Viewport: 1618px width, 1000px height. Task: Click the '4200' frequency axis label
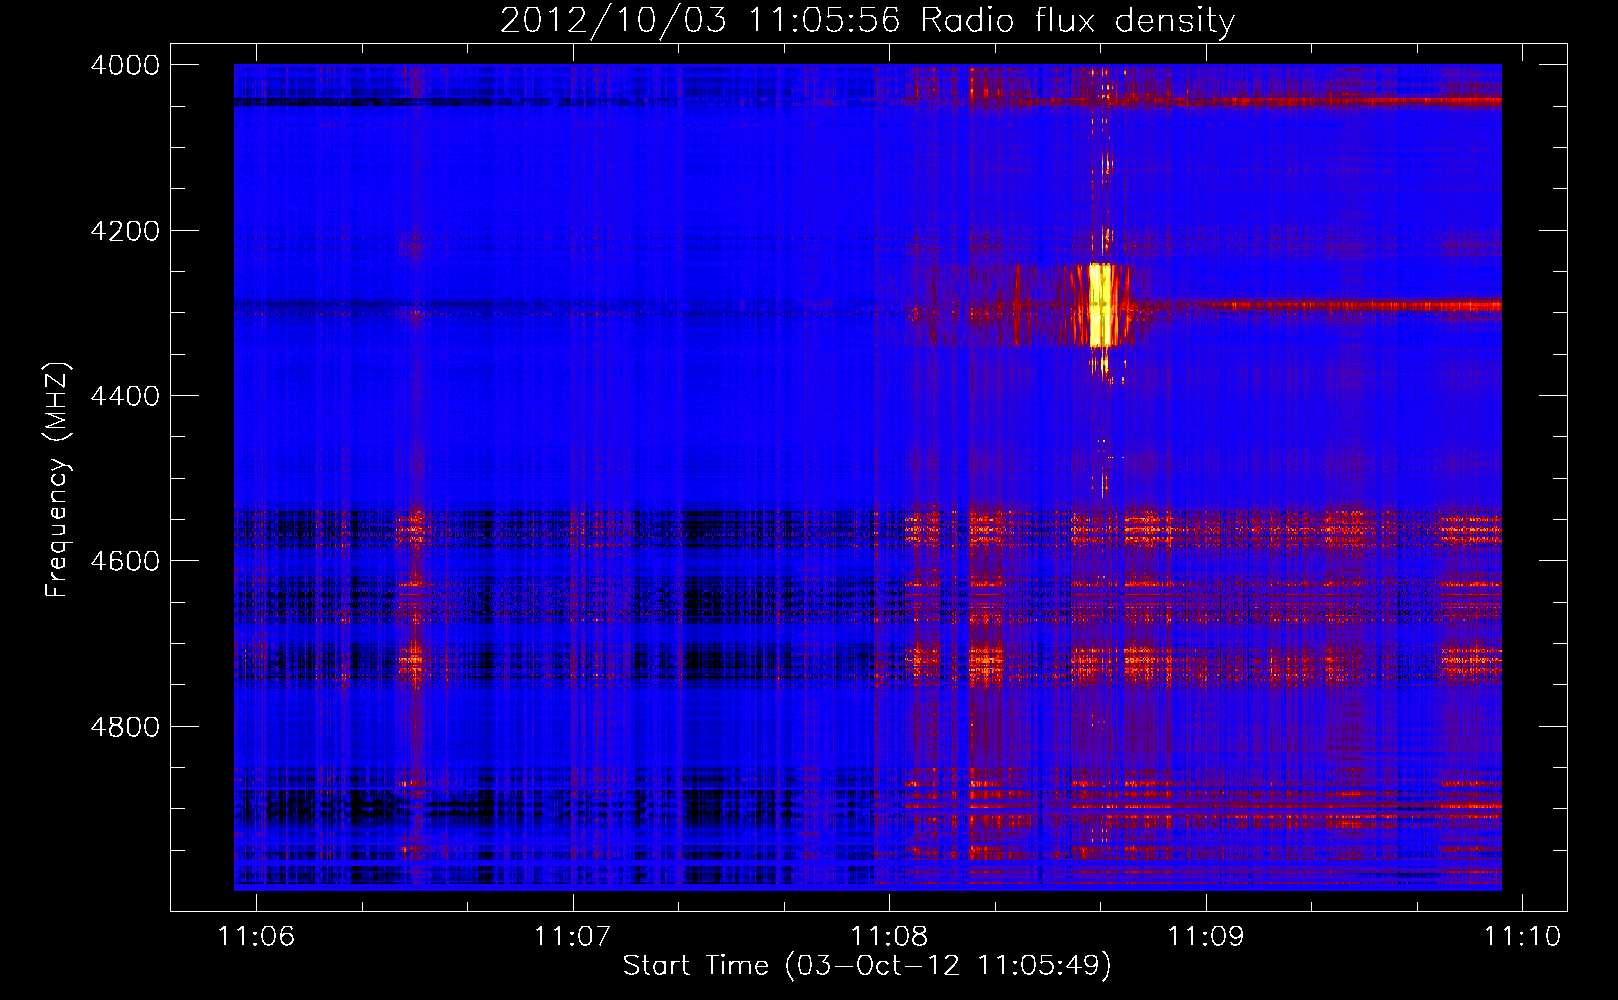point(125,231)
